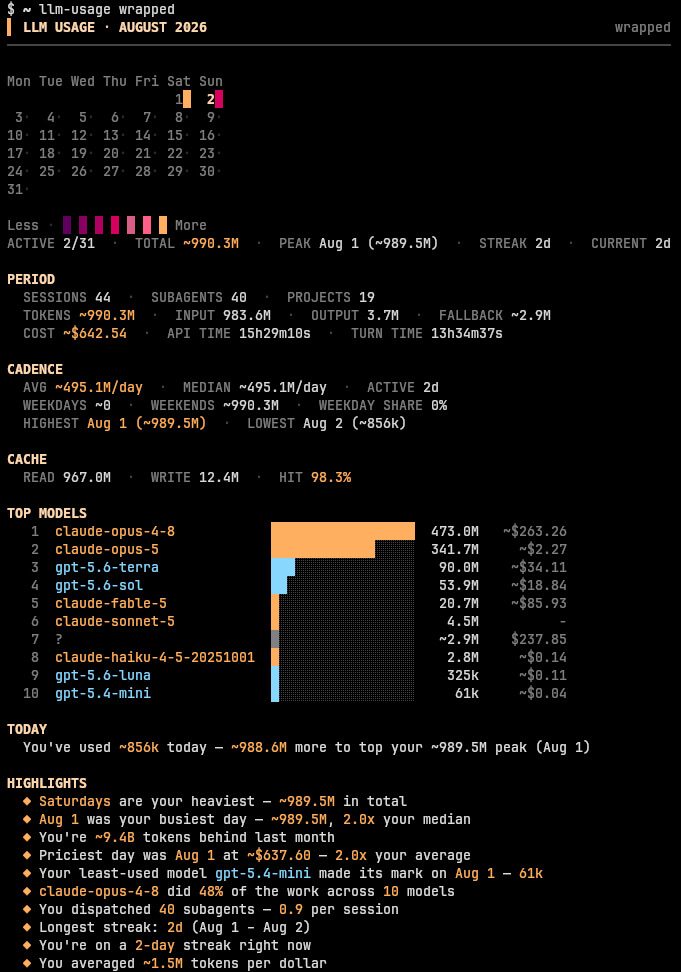Click the "$237.85" cost of the "?" model

coord(538,639)
